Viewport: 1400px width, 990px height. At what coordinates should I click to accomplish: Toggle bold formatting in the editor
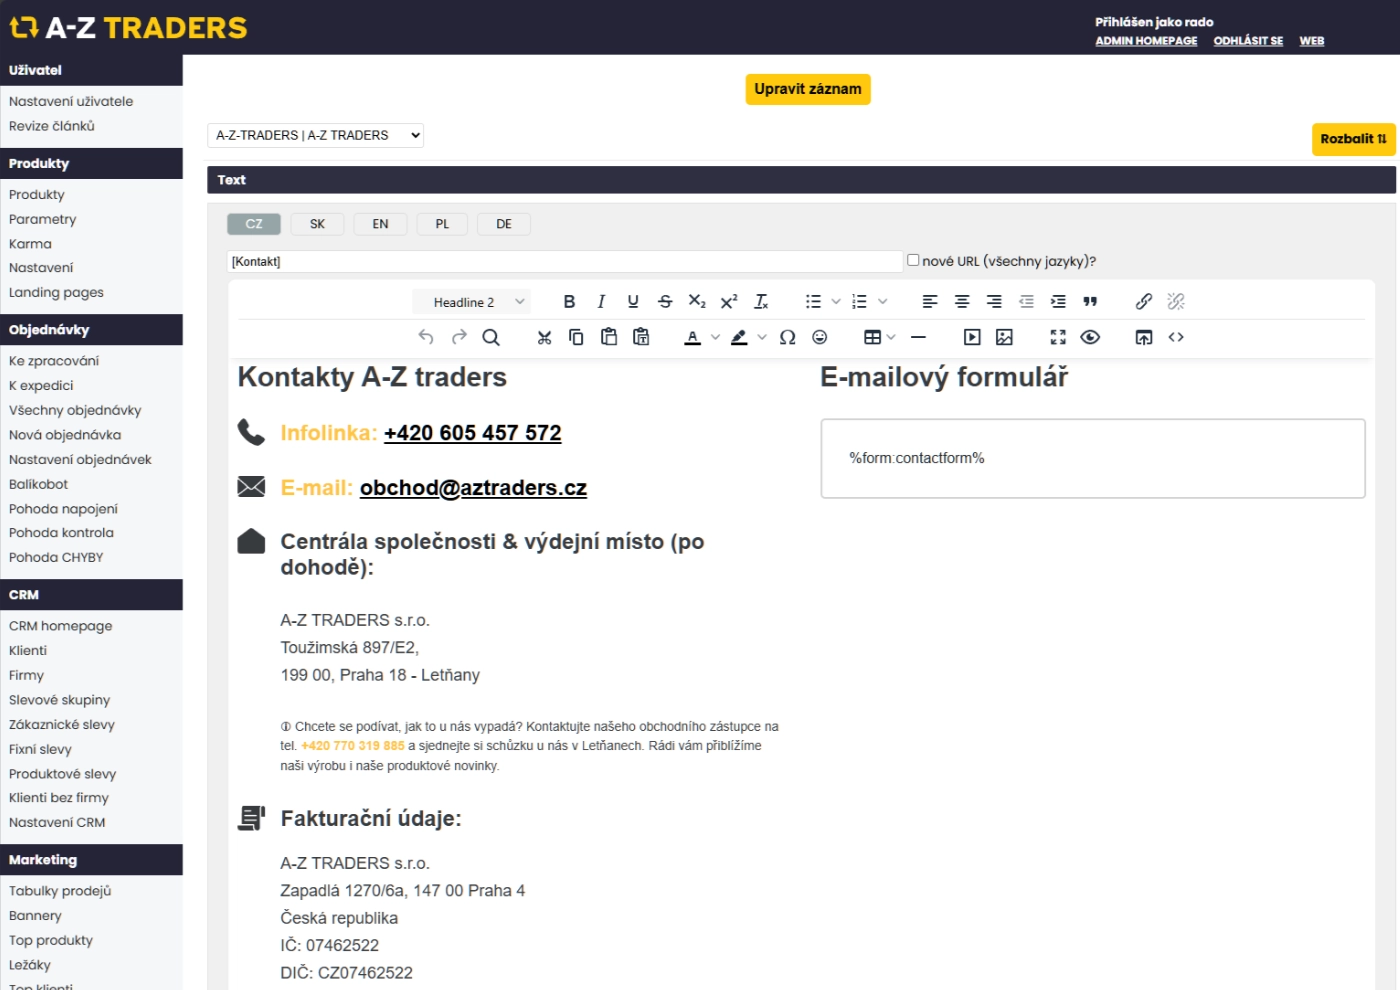coord(569,302)
